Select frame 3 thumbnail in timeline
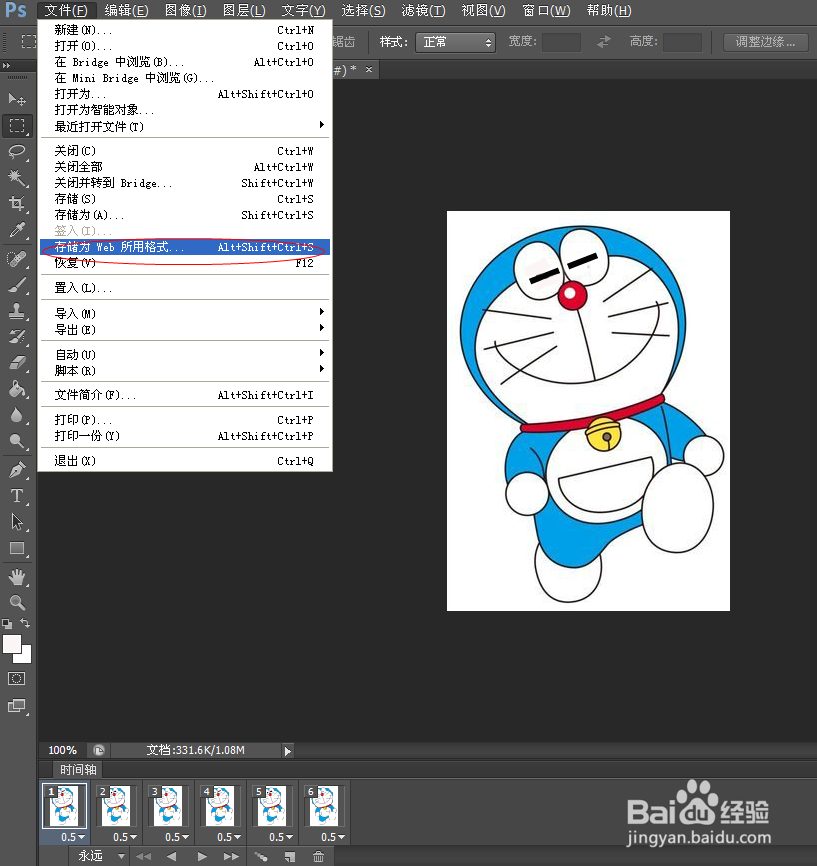Image resolution: width=817 pixels, height=866 pixels. [x=168, y=806]
